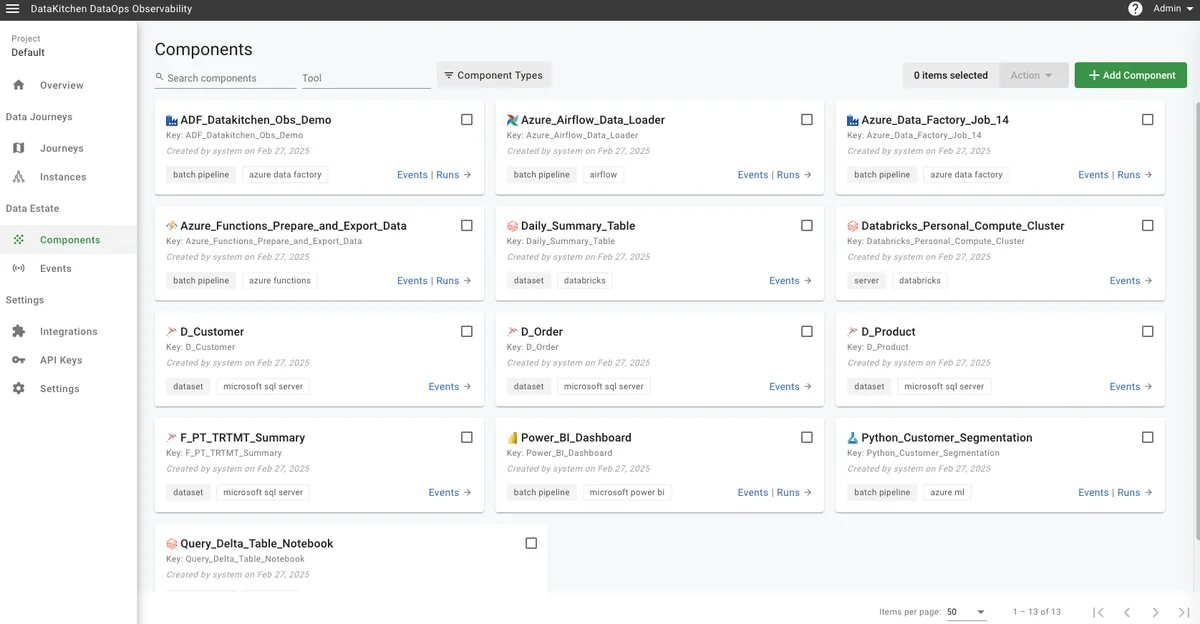Click the help question mark icon
Viewport: 1200px width, 624px height.
1135,9
